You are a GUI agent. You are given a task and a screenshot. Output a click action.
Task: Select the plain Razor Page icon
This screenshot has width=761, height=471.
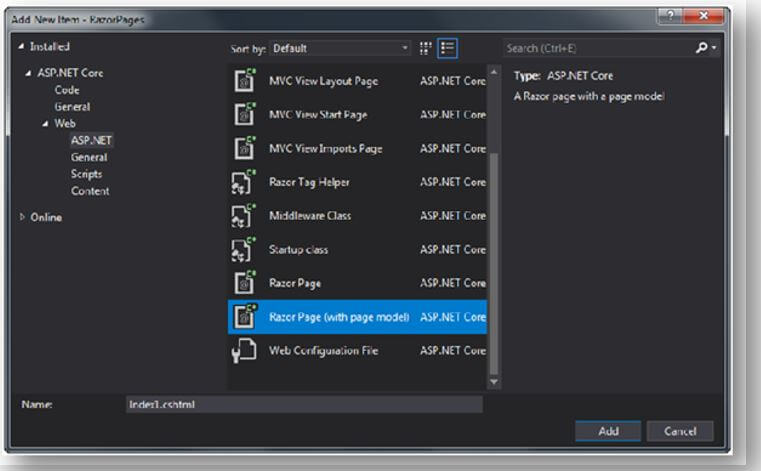[242, 283]
